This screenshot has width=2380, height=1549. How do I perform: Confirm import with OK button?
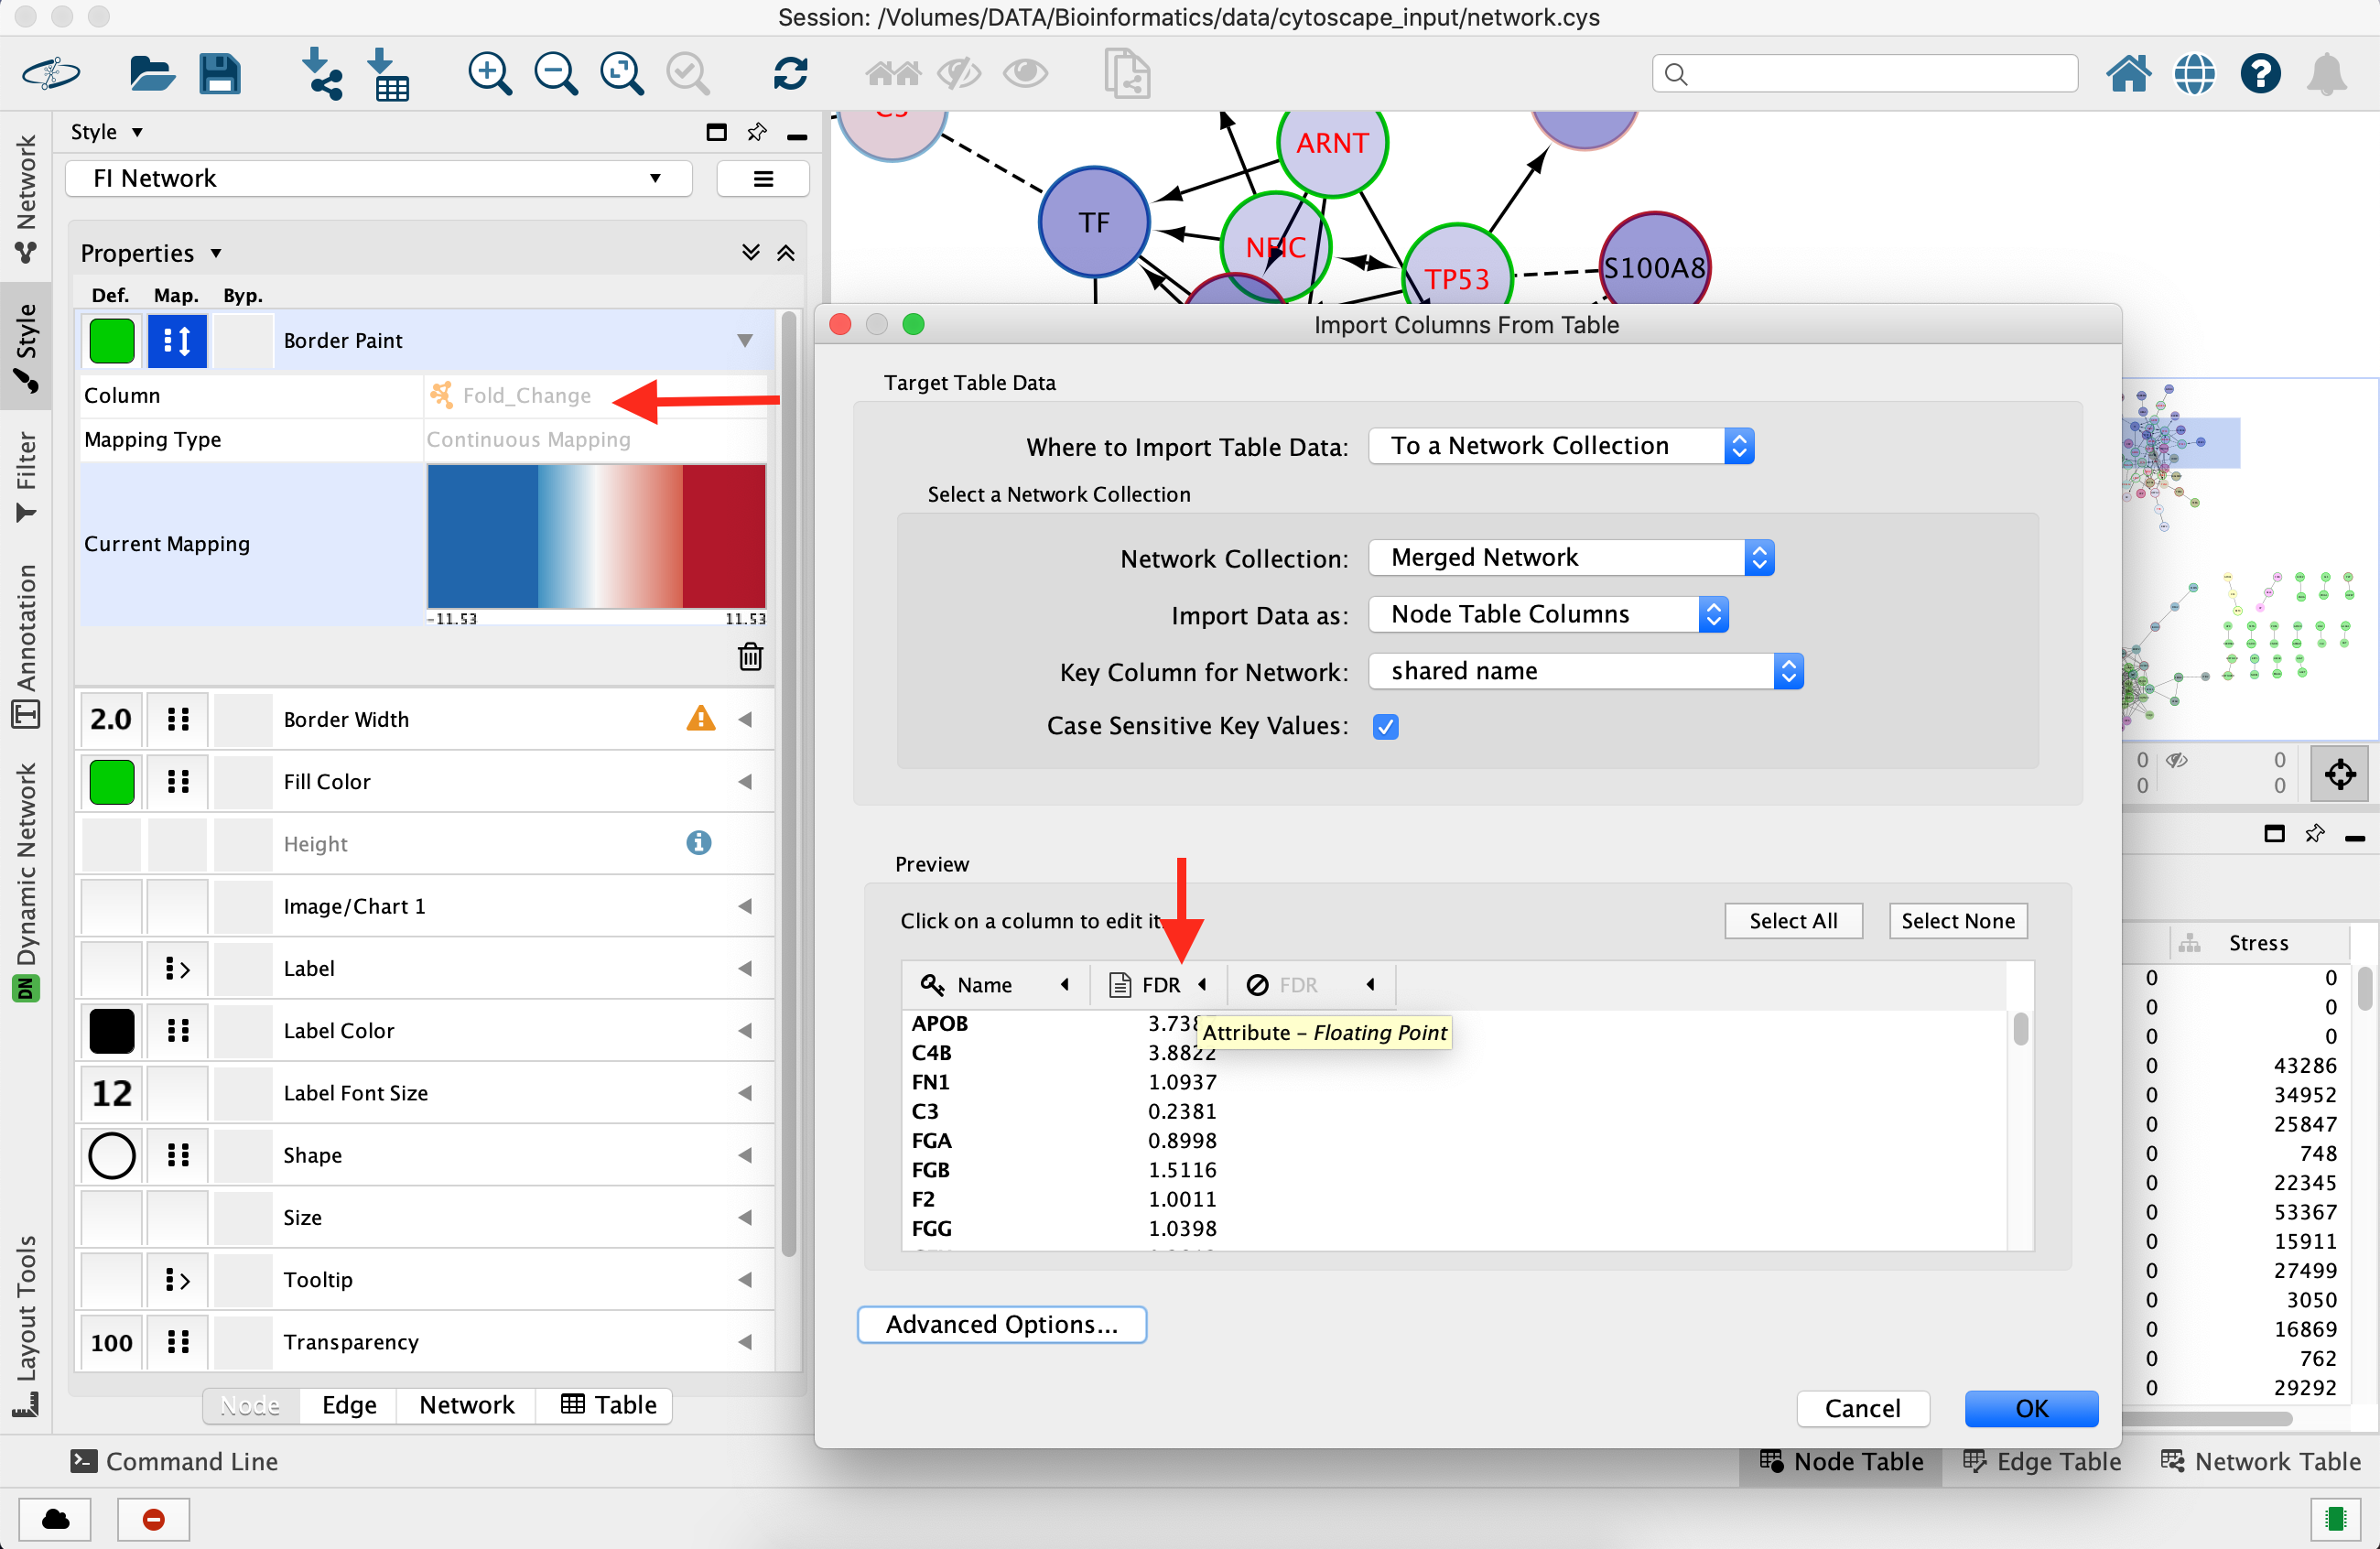pyautogui.click(x=2031, y=1407)
